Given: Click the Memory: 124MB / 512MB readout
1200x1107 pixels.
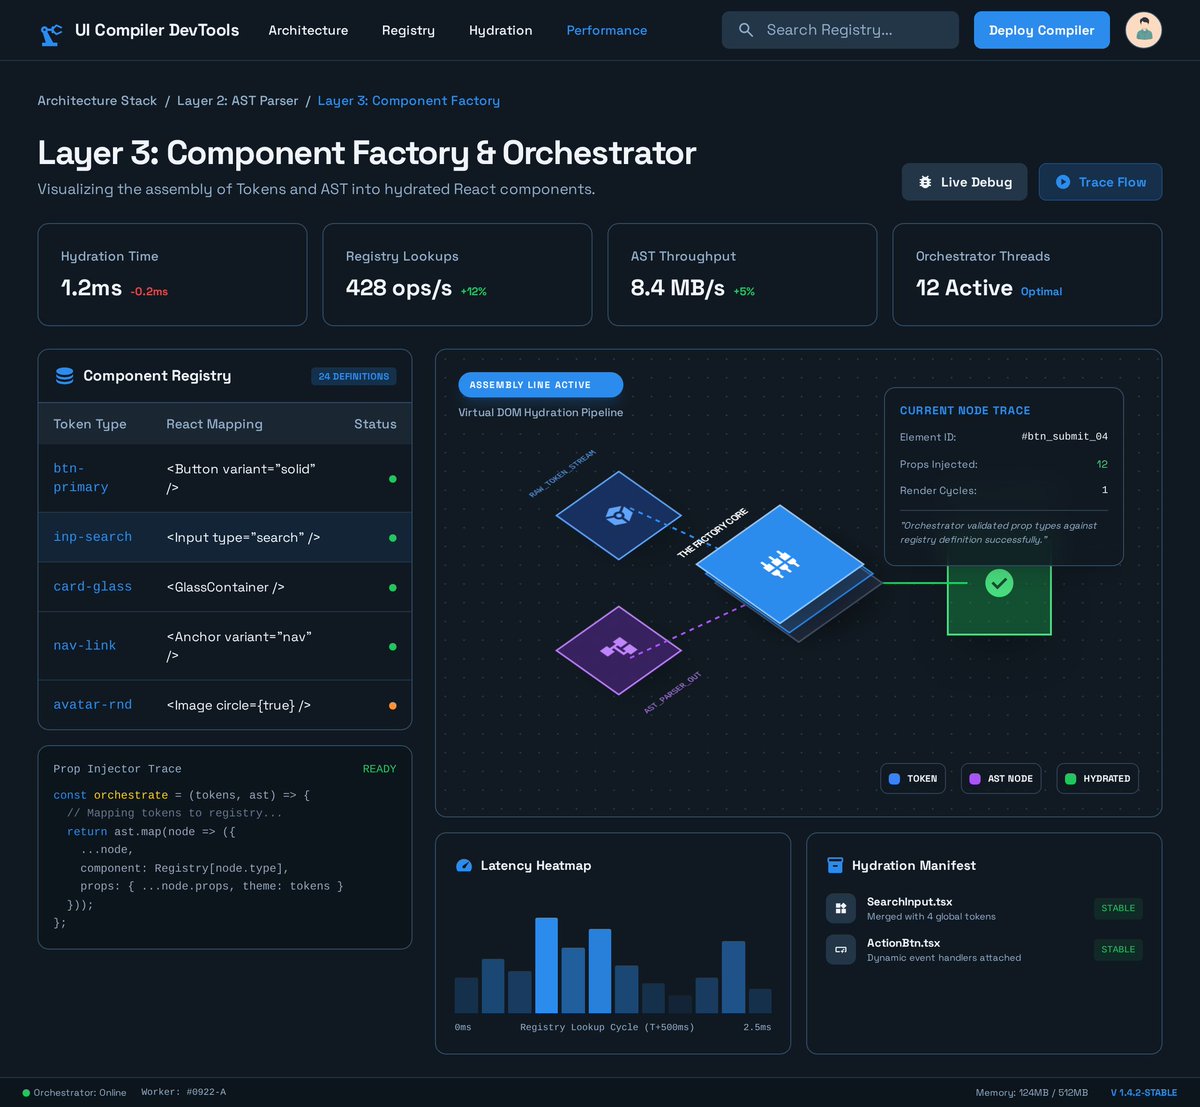Looking at the screenshot, I should (1032, 1093).
